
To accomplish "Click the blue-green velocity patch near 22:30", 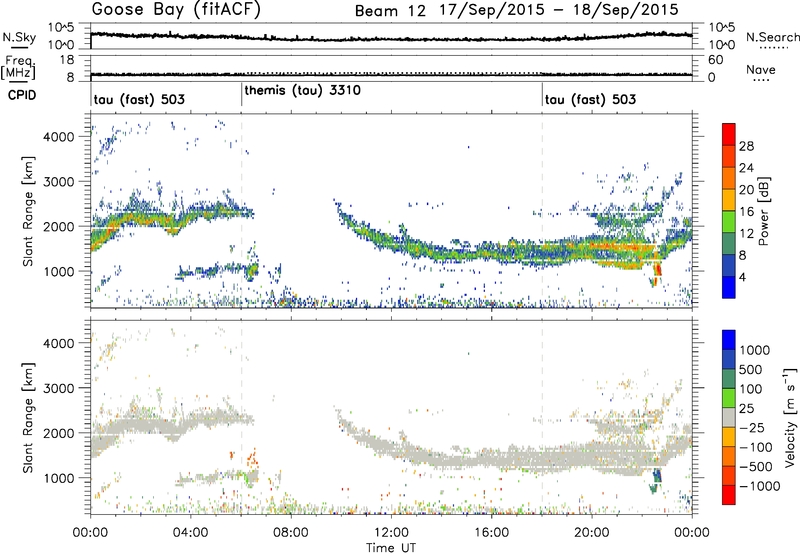I will pos(657,480).
